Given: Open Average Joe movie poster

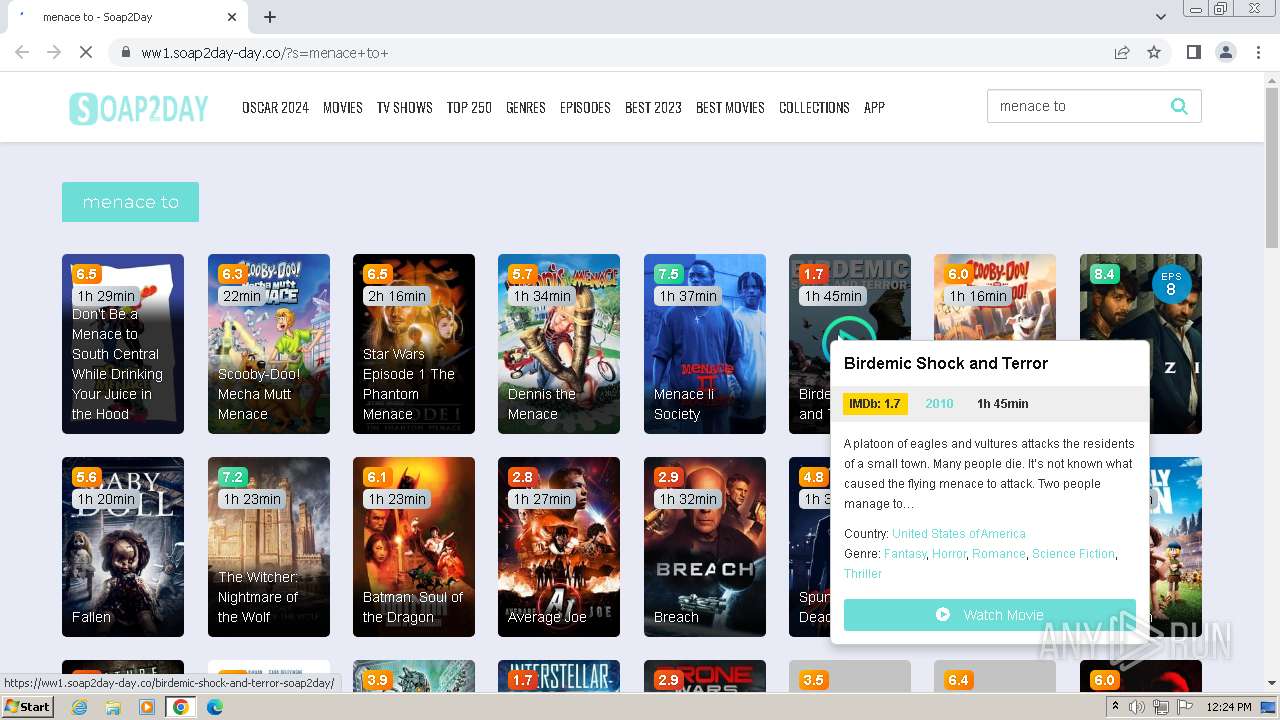Looking at the screenshot, I should click(x=559, y=547).
